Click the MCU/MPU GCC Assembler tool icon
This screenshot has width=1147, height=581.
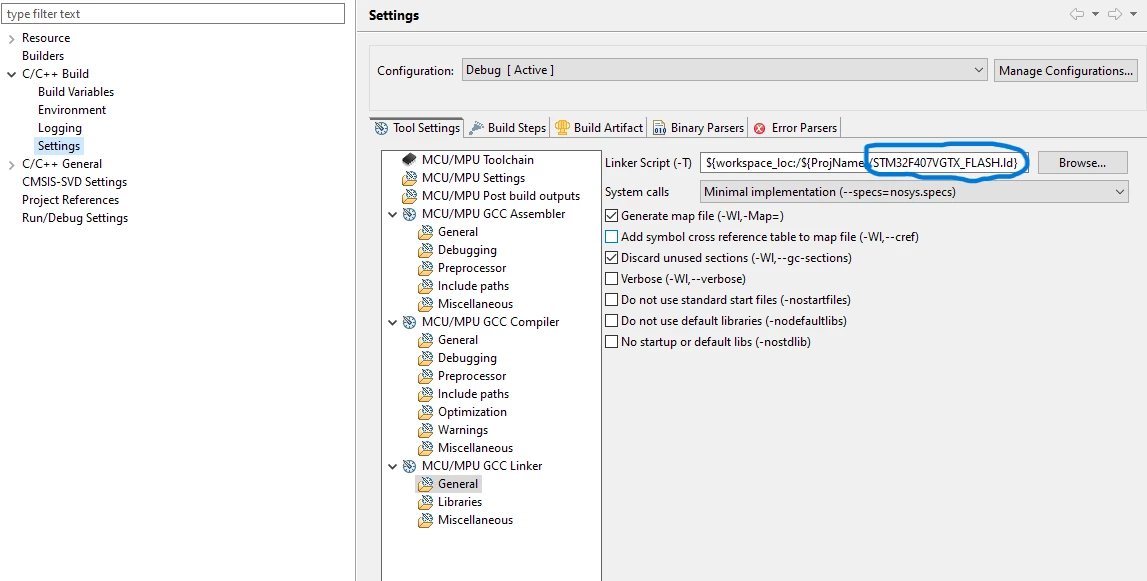[x=410, y=214]
